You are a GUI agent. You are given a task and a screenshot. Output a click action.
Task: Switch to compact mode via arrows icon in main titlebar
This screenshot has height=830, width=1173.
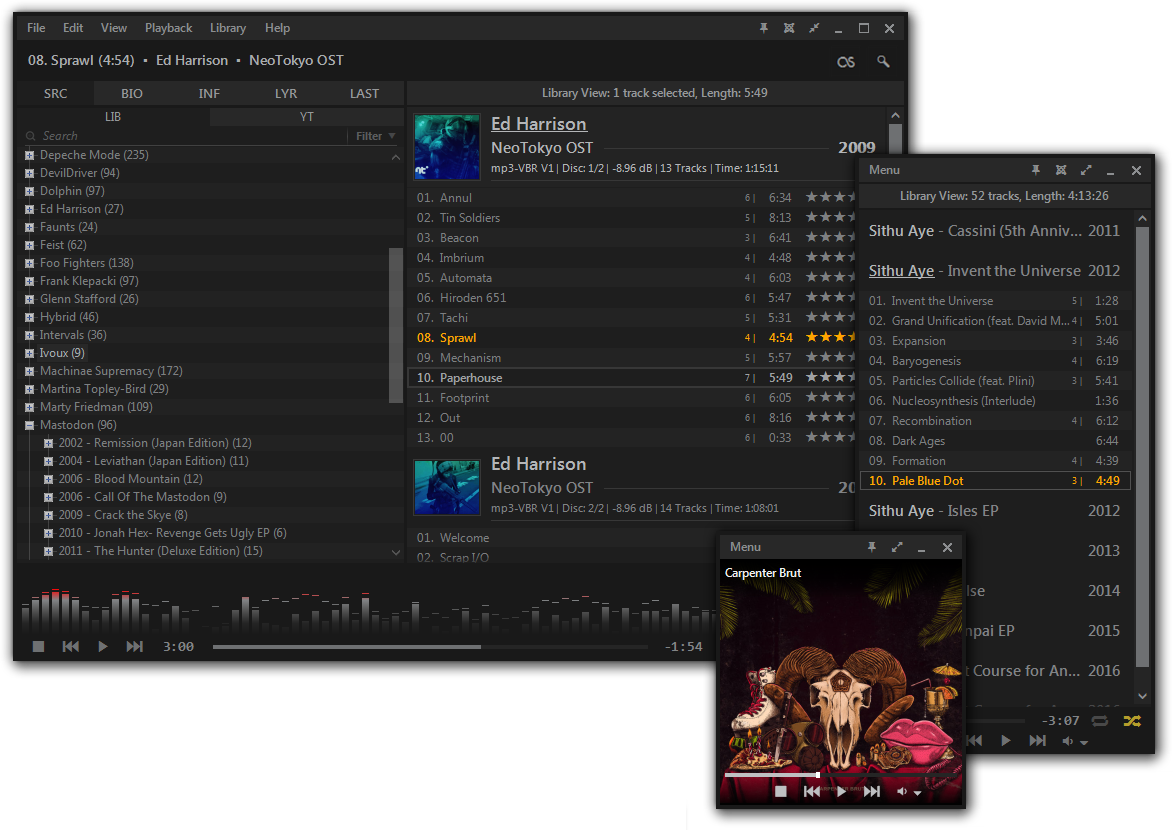click(x=814, y=28)
